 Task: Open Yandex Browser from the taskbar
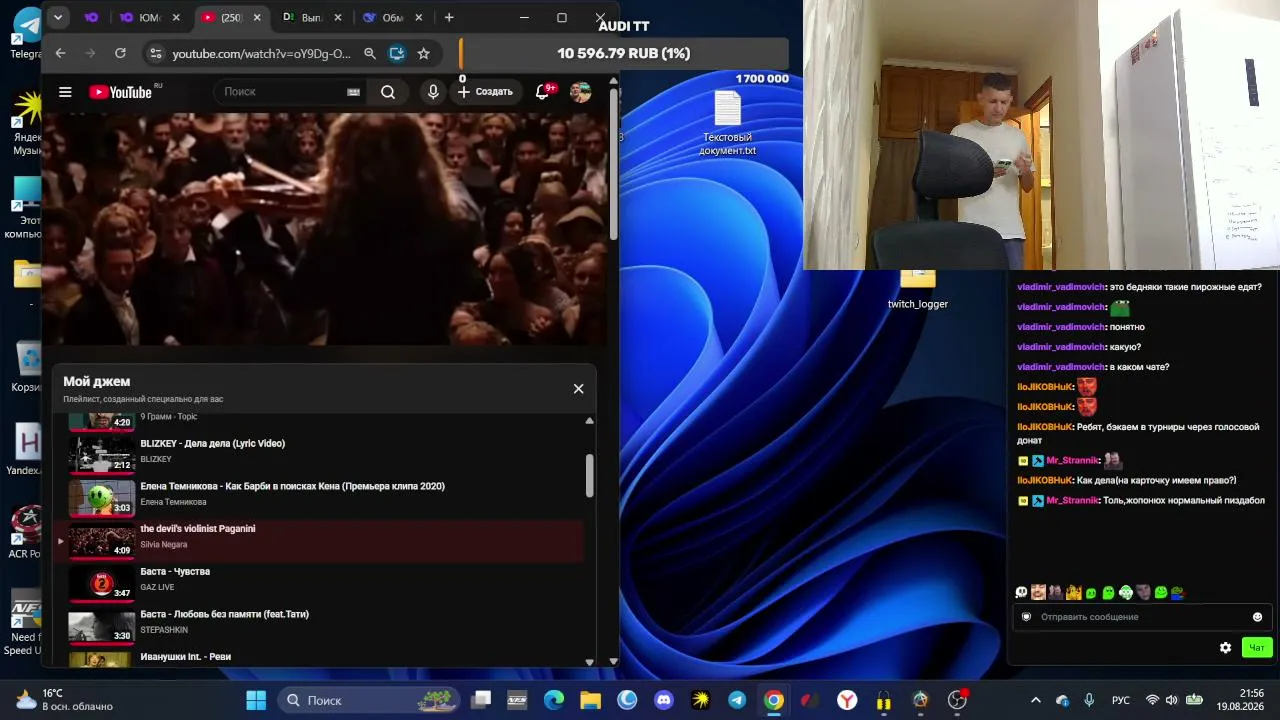(847, 700)
